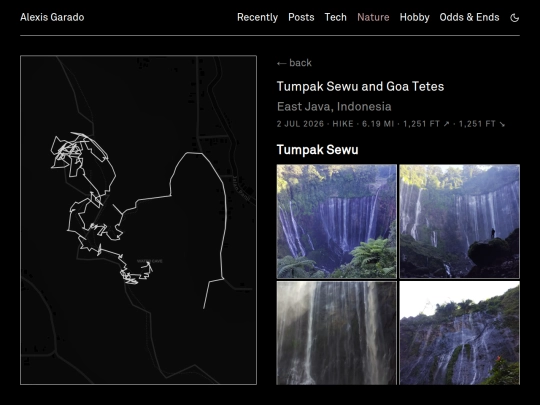Click the Tumpak Sewu section heading
540x405 pixels.
pos(318,150)
